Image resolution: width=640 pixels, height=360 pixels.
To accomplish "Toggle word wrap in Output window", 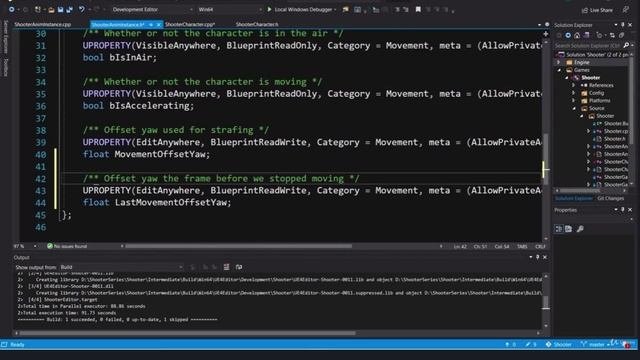I will coord(239,267).
